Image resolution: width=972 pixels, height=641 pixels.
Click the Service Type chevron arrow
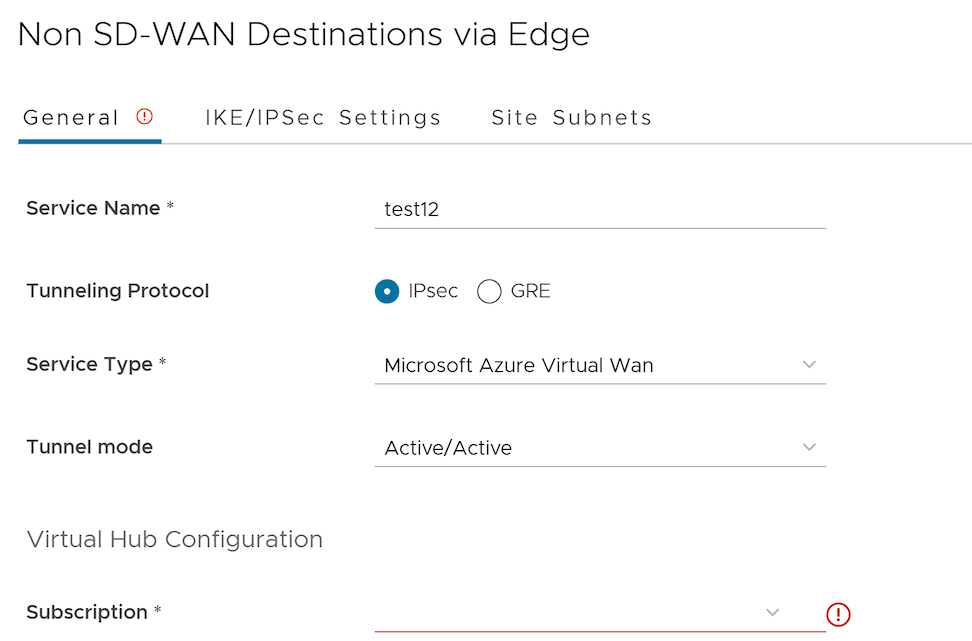pyautogui.click(x=810, y=365)
